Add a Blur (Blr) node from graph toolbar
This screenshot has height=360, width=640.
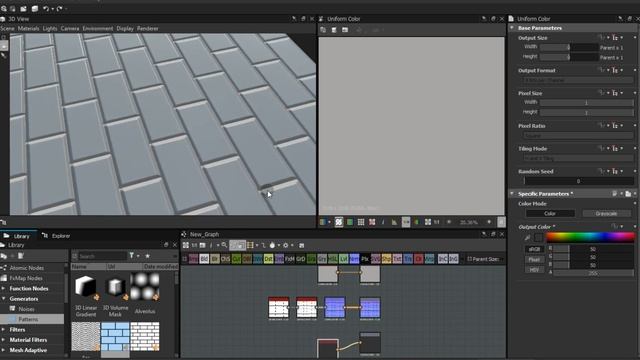[x=215, y=259]
